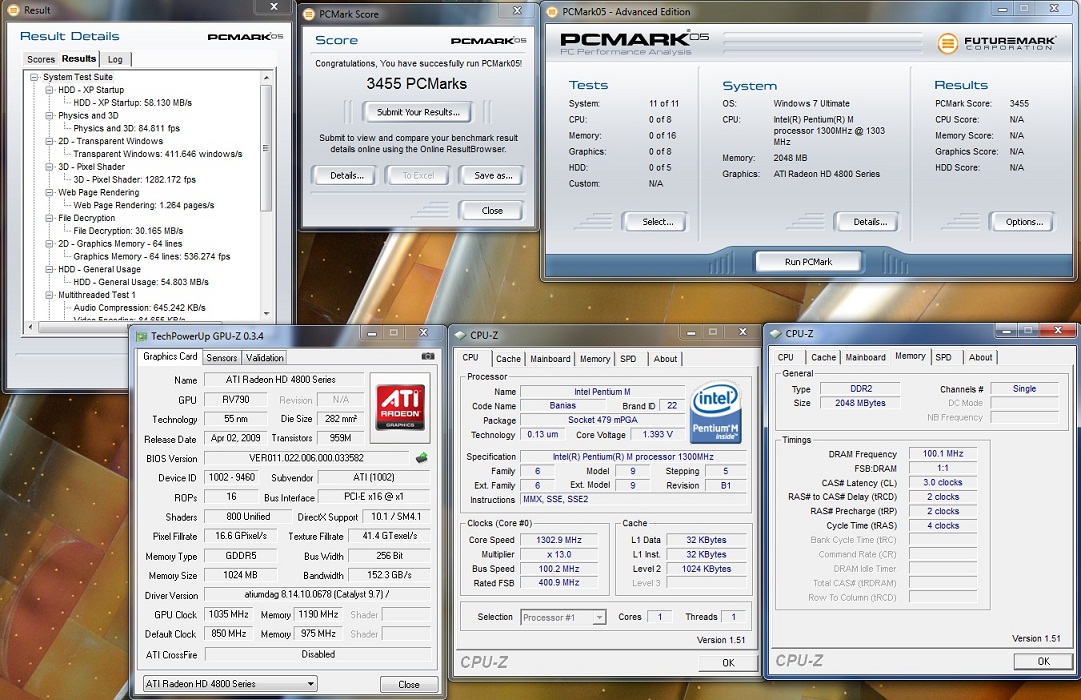Collapse the Web Page Rendering node
Image resolution: width=1081 pixels, height=700 pixels.
pos(49,192)
